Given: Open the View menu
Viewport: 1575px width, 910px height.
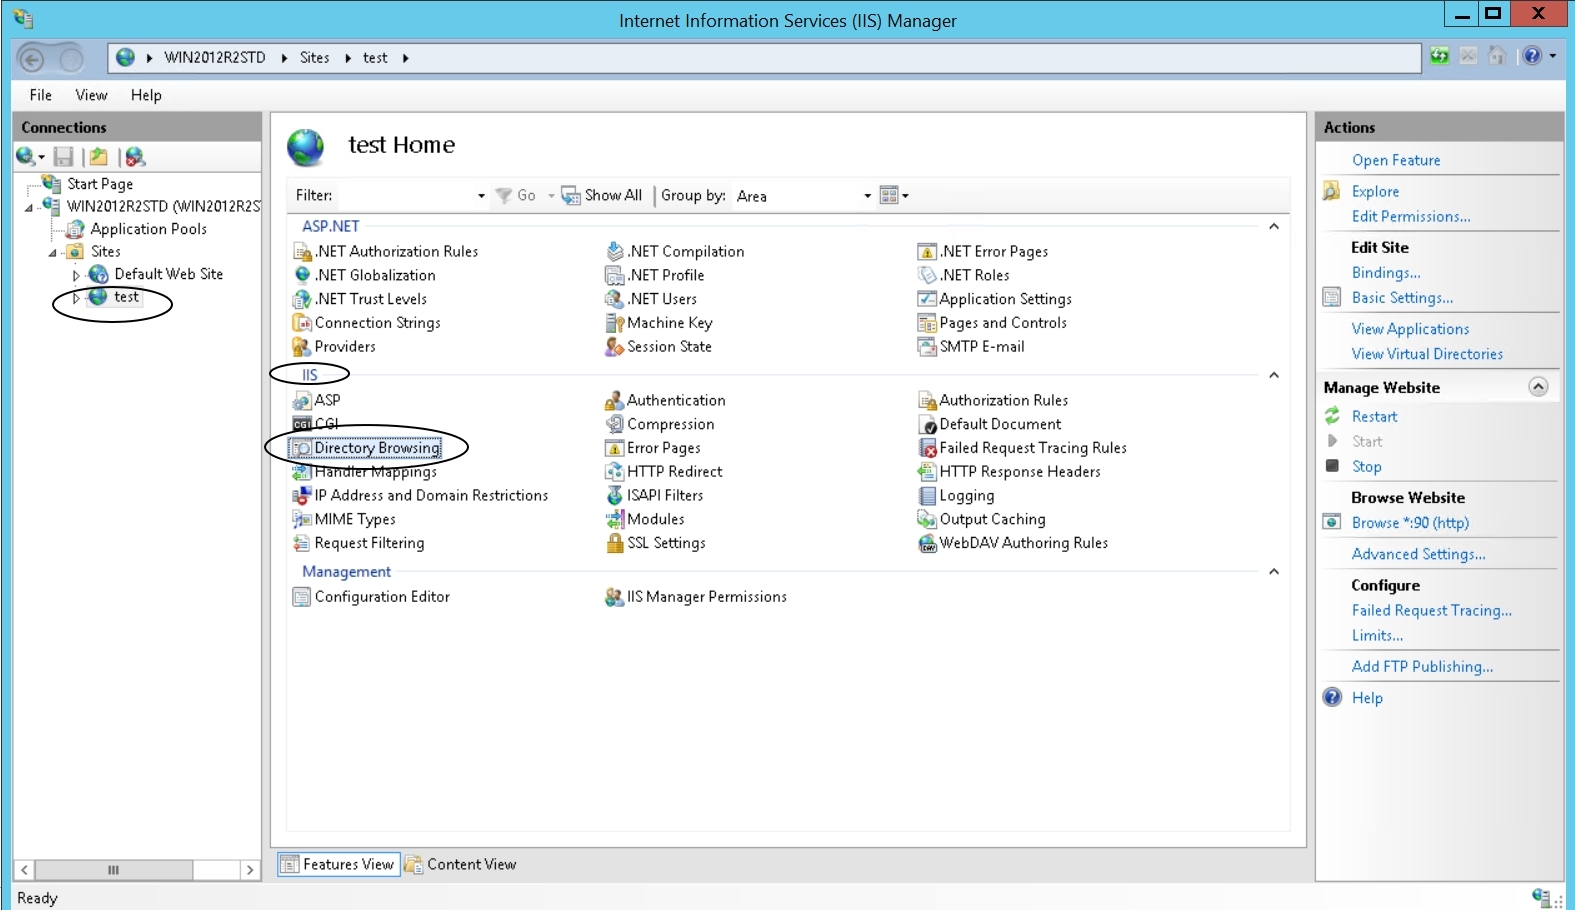Looking at the screenshot, I should (x=91, y=95).
